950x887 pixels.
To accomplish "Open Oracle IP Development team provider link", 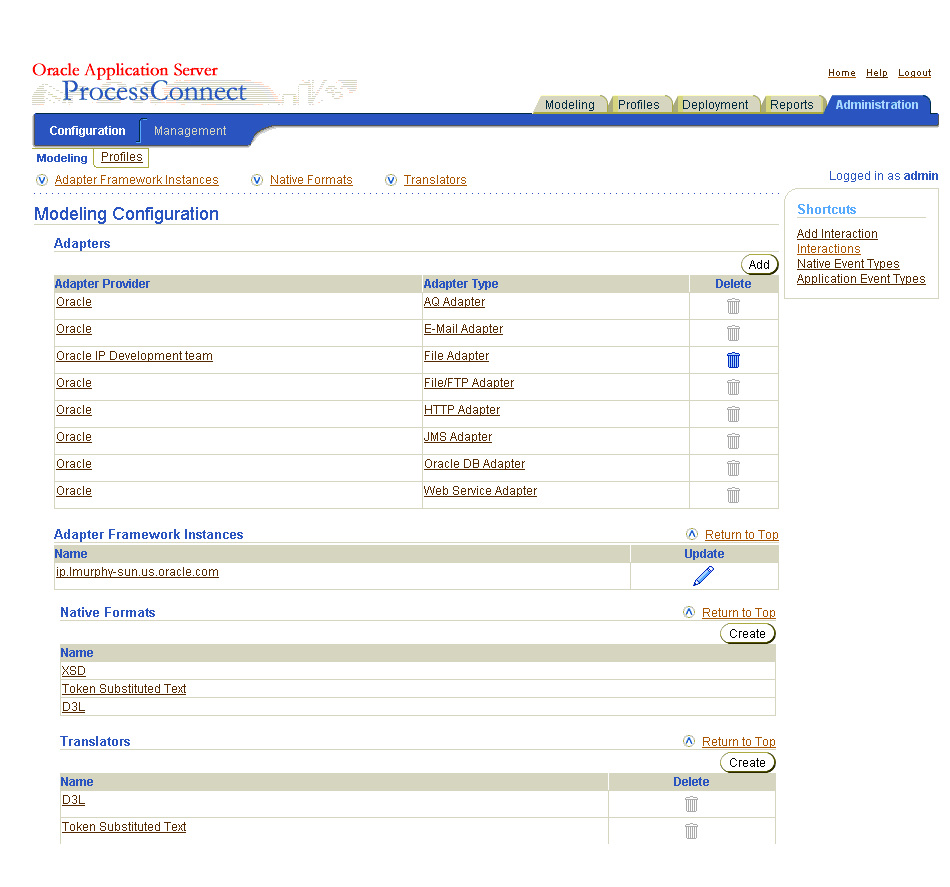I will 135,356.
